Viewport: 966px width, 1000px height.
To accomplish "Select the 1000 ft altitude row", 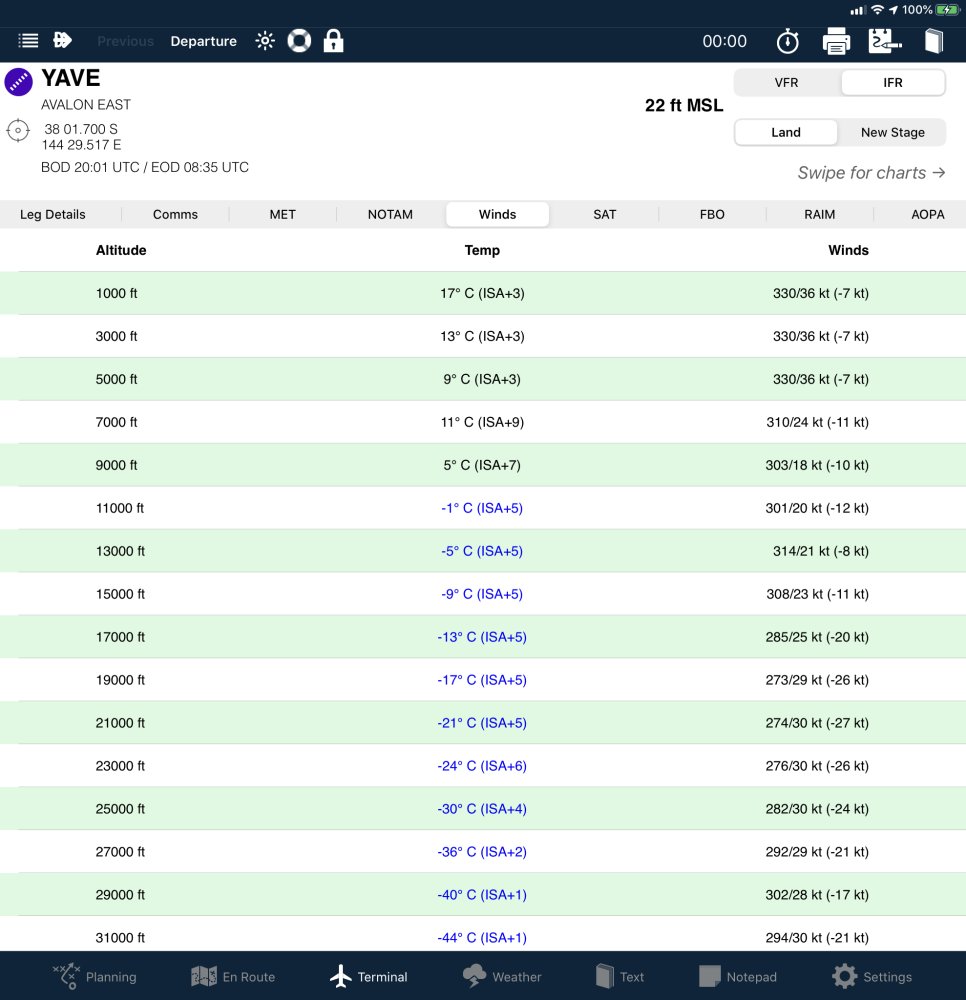I will [483, 293].
